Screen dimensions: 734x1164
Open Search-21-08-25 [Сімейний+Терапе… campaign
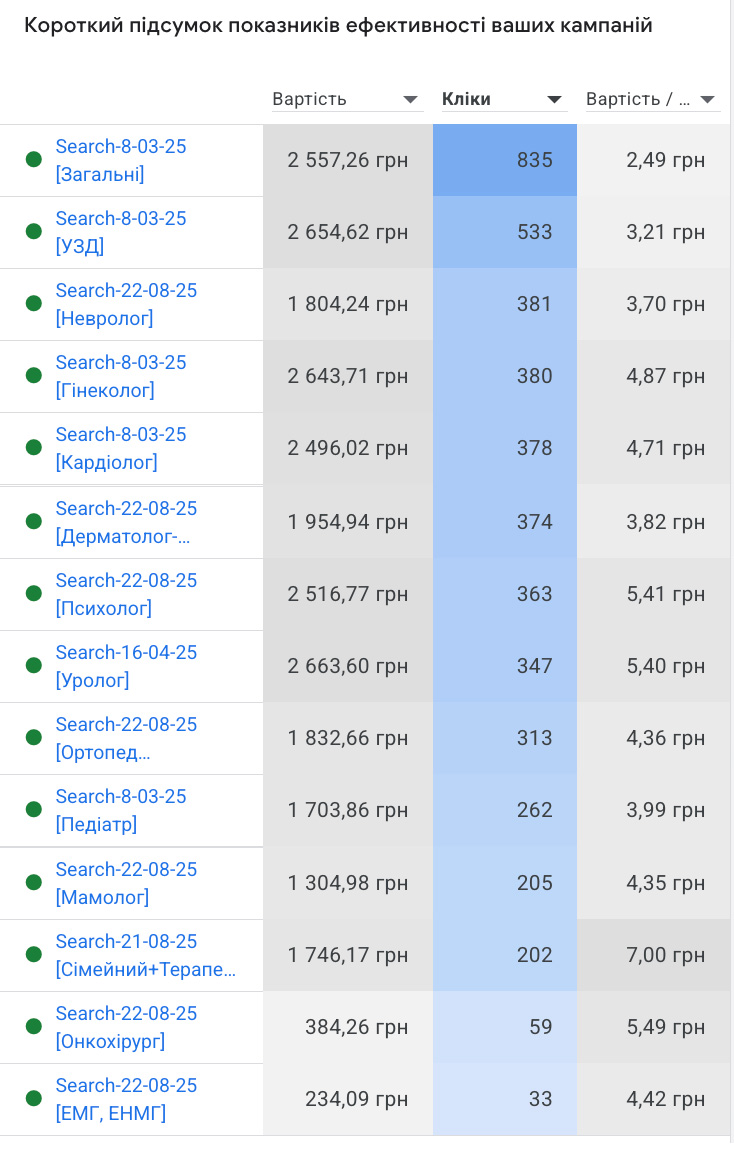(145, 955)
